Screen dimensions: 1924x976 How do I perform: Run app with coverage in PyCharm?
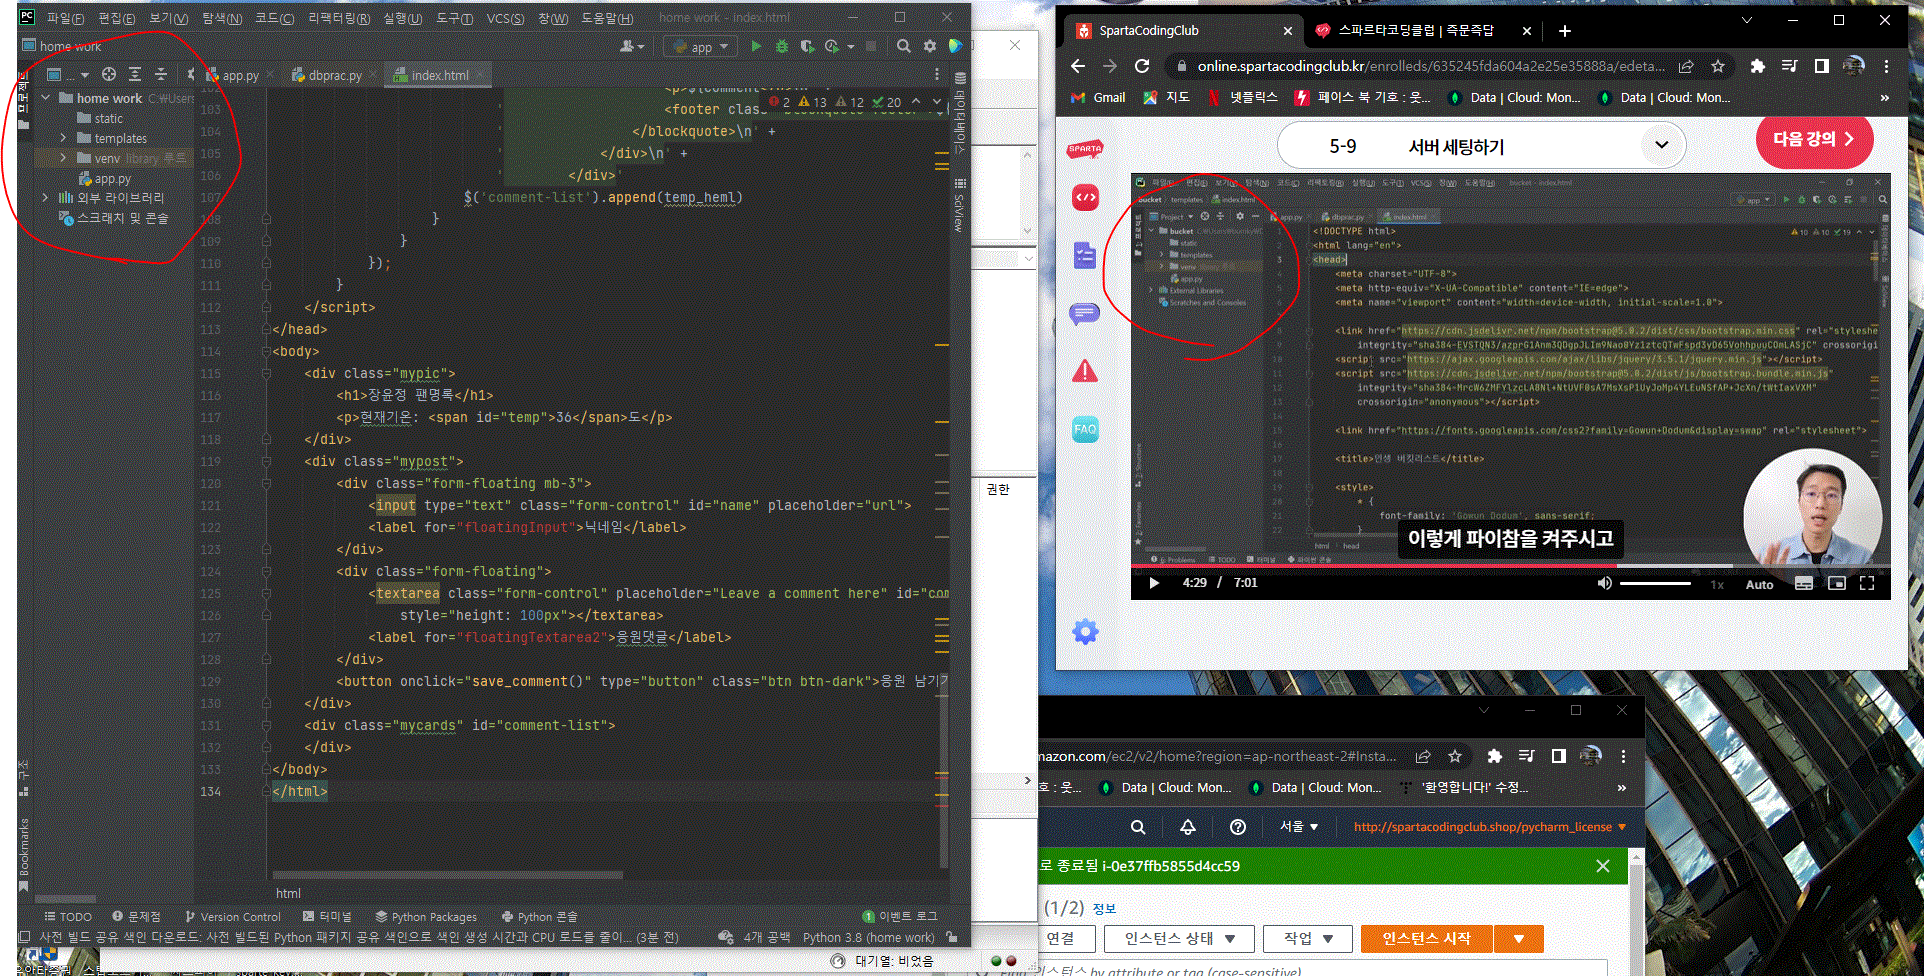click(x=807, y=46)
